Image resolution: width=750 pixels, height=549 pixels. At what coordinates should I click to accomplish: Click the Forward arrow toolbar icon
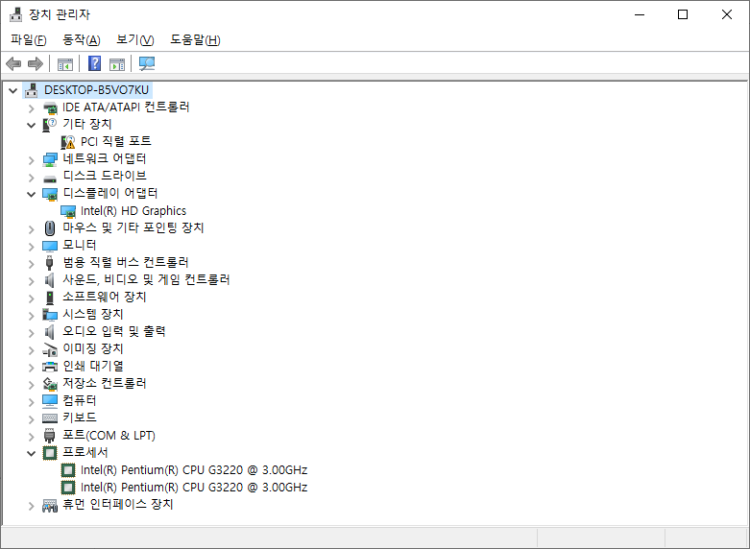[35, 64]
